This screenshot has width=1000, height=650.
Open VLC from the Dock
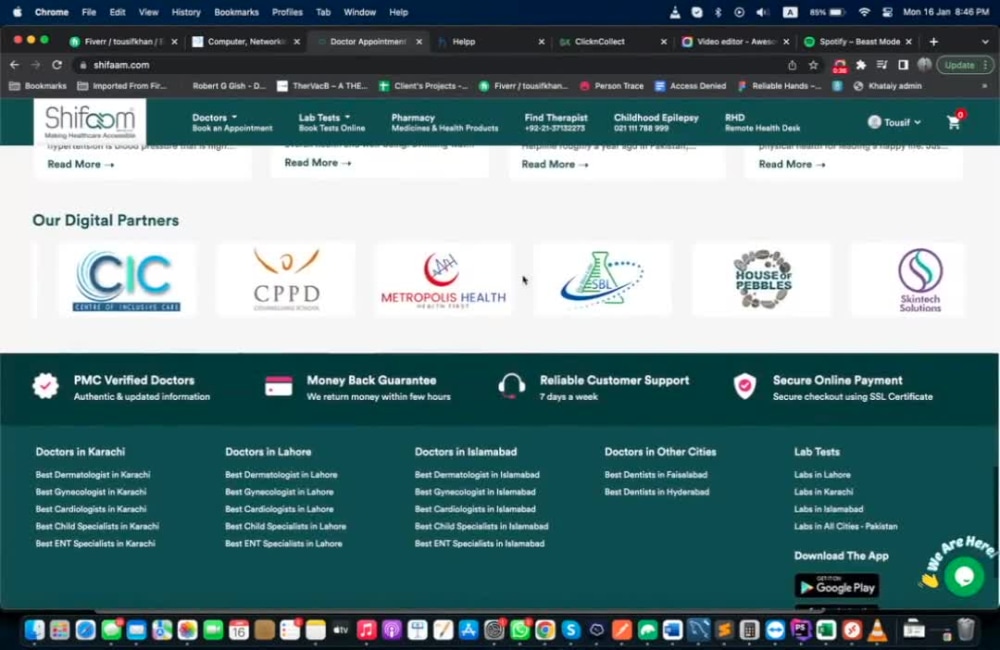point(878,630)
